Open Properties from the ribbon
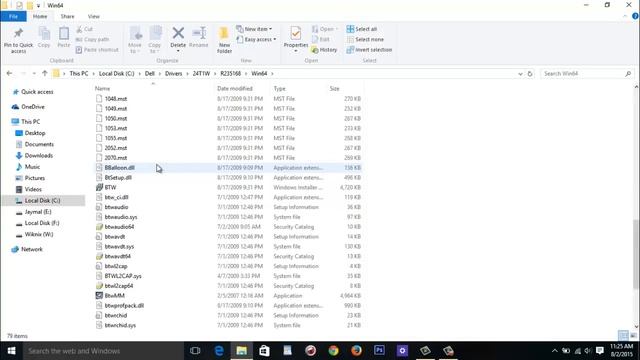 pos(296,37)
